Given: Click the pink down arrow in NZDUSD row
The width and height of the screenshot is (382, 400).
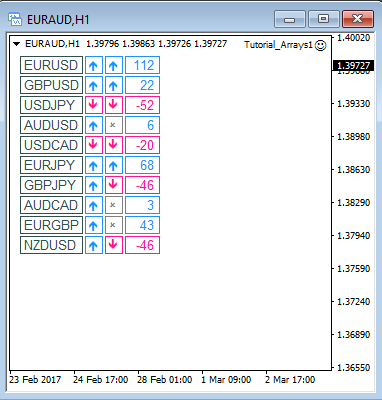Looking at the screenshot, I should click(114, 245).
